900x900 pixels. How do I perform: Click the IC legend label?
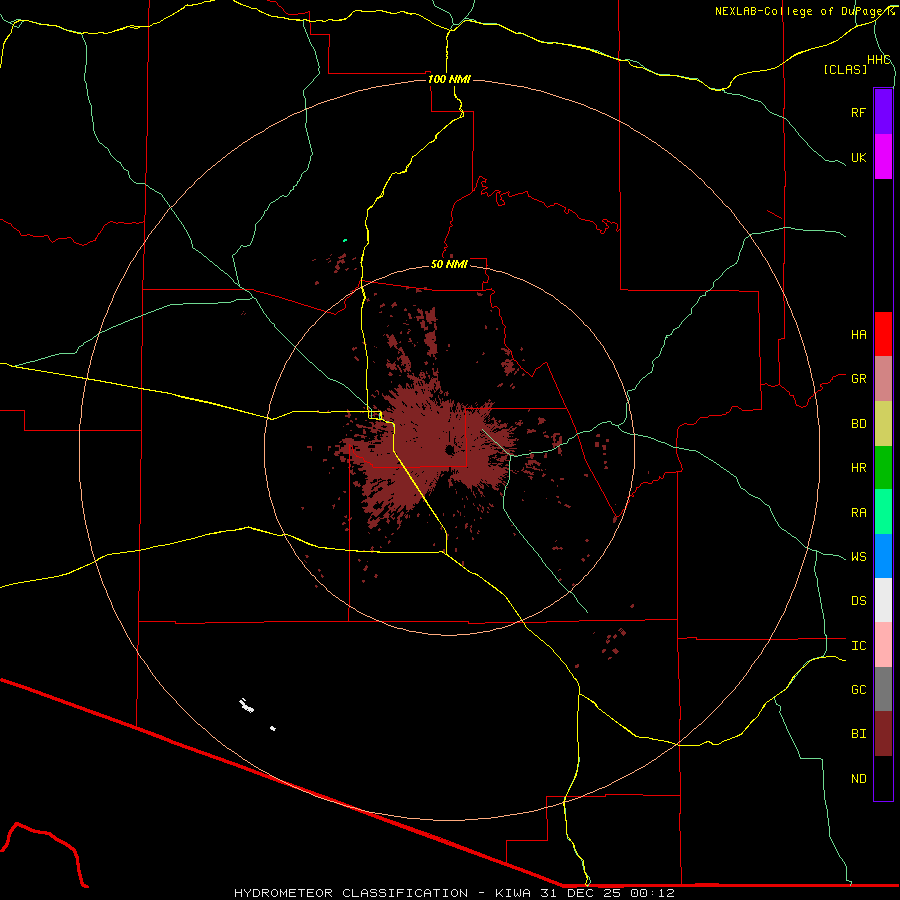(858, 646)
